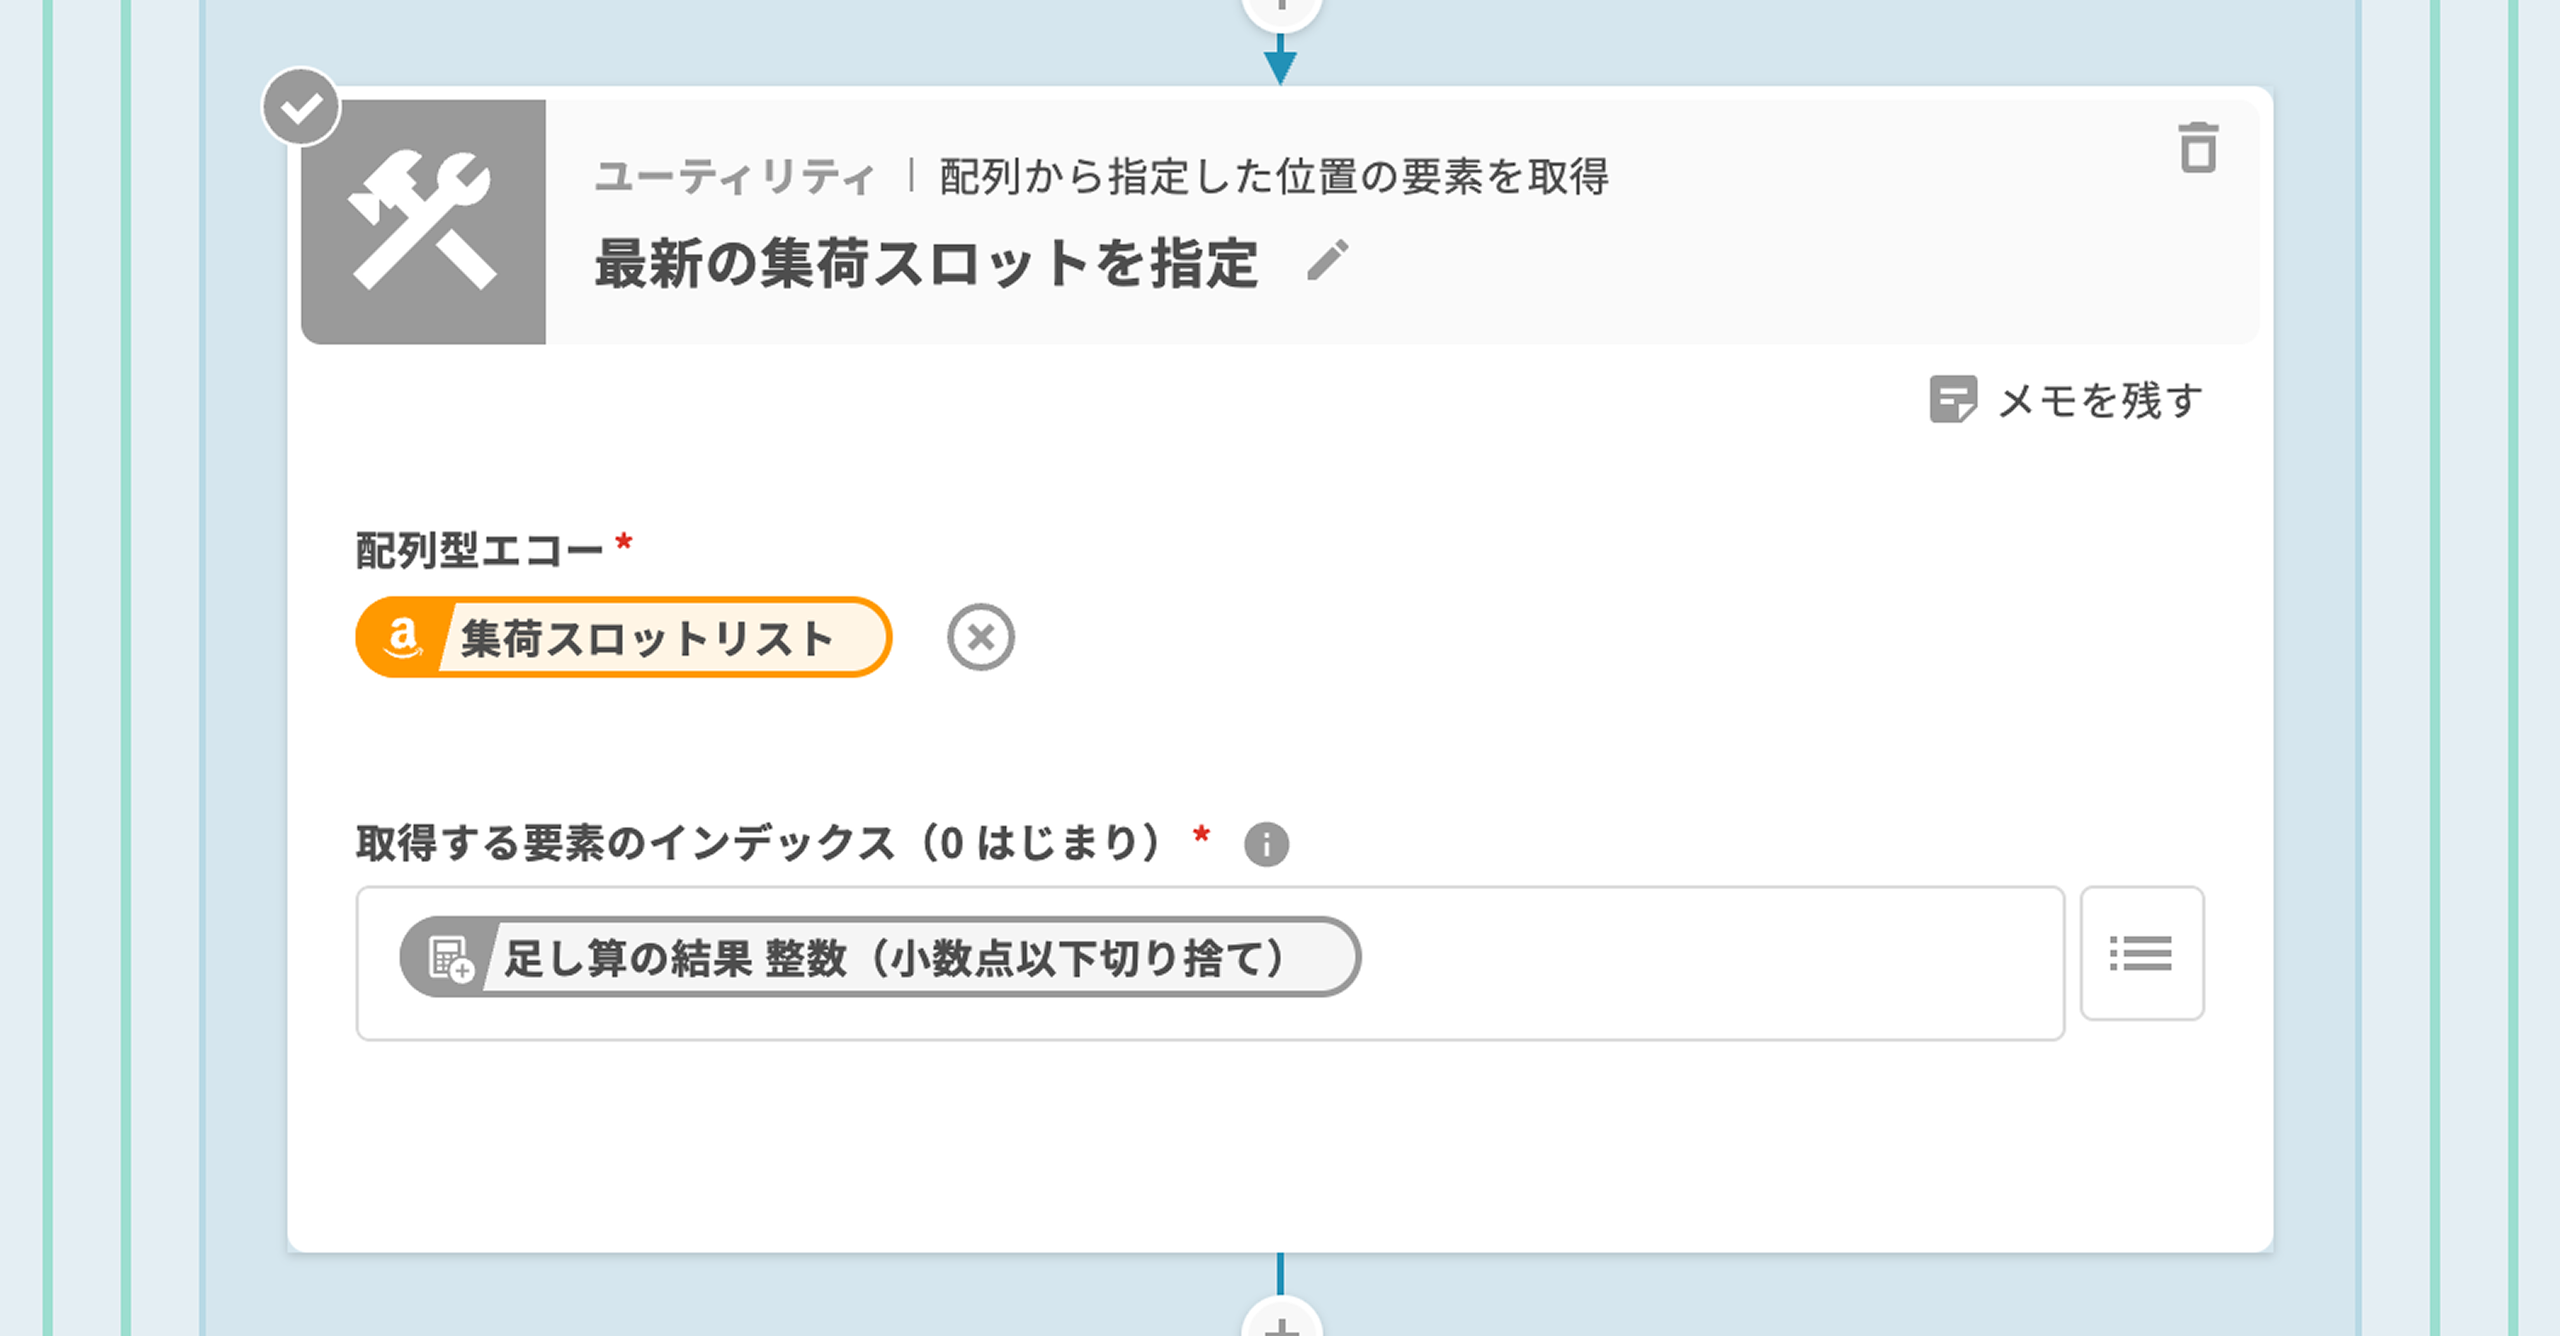
Task: Click the メモを残す link
Action: 2100,400
